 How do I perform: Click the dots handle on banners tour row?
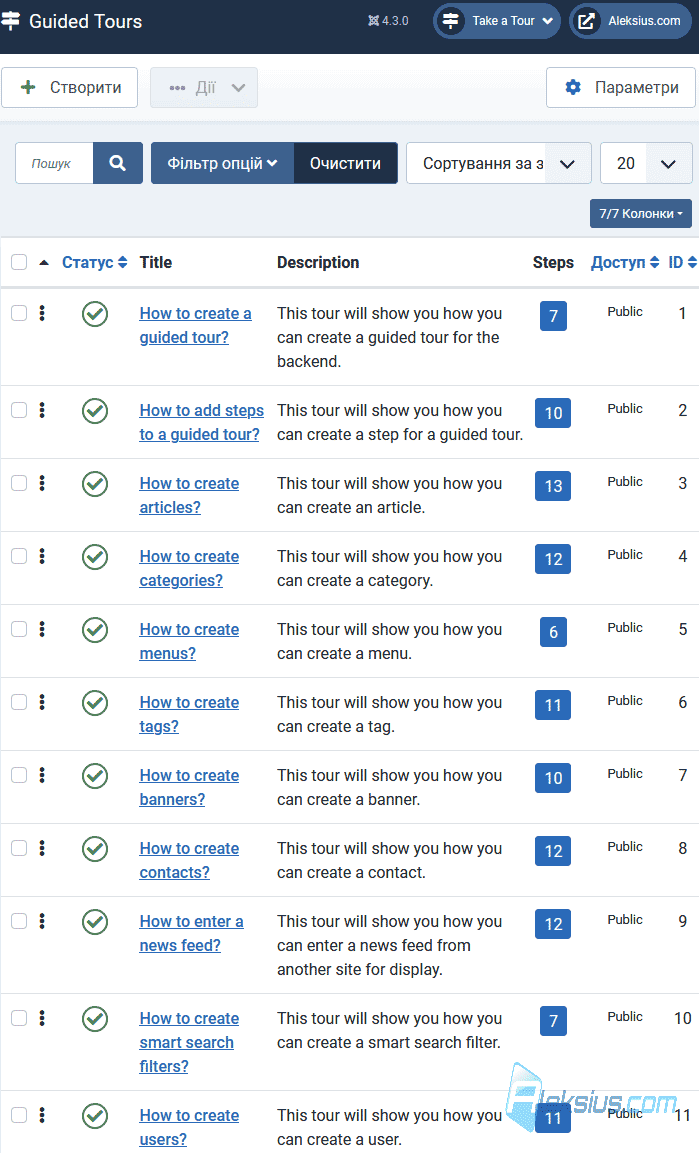[x=42, y=774]
